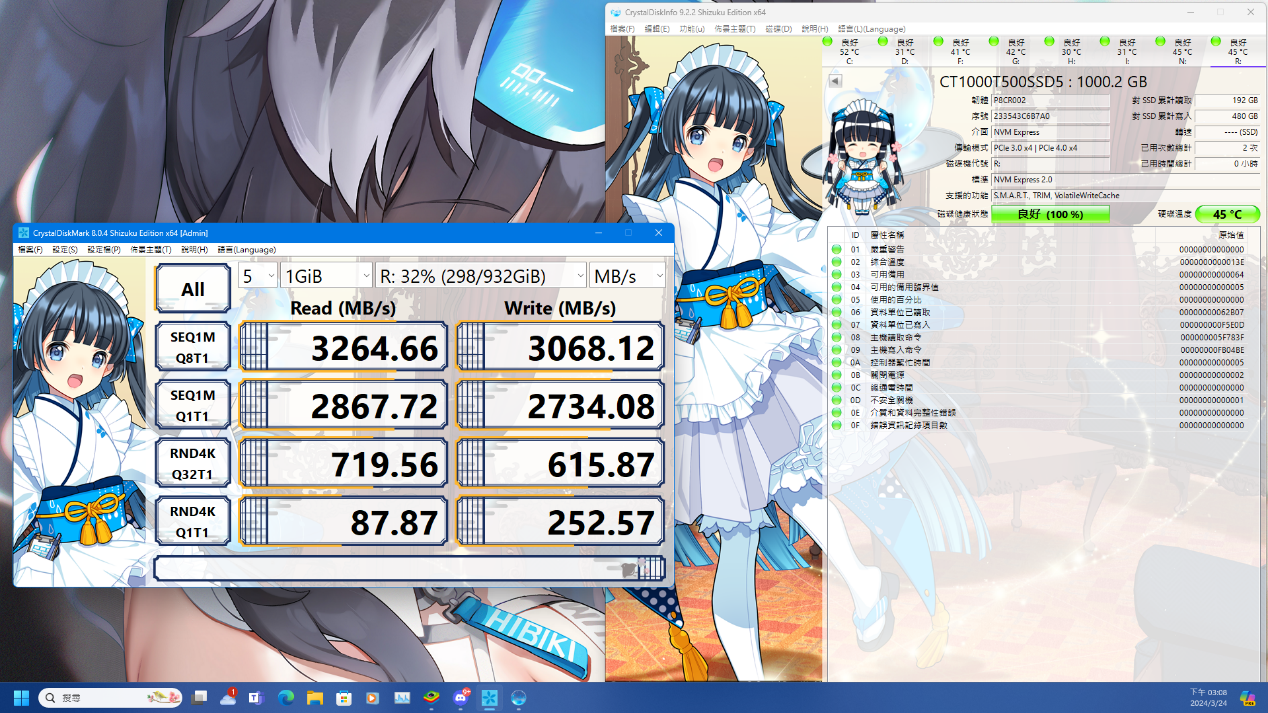Open Task View on the taskbar
The width and height of the screenshot is (1268, 713).
click(200, 697)
